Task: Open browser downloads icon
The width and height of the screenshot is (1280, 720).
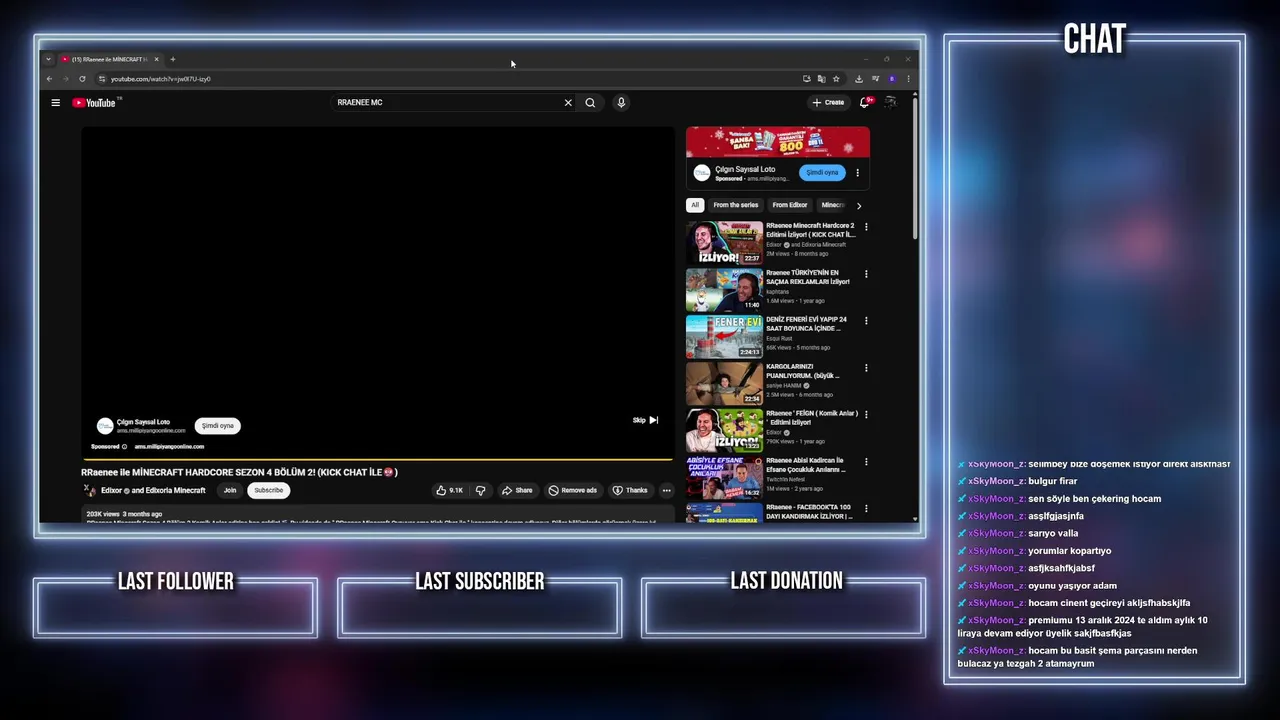Action: pos(858,79)
